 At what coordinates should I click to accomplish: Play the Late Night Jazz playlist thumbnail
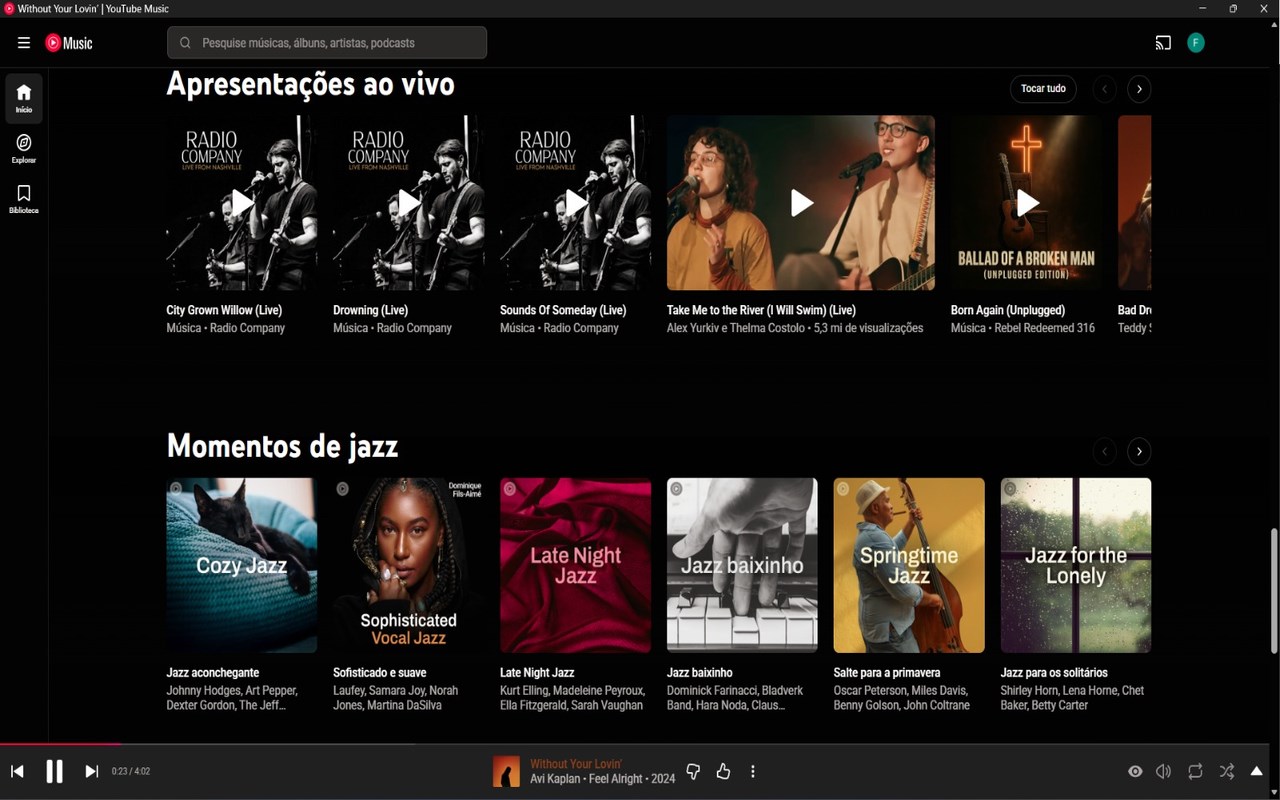(x=575, y=565)
